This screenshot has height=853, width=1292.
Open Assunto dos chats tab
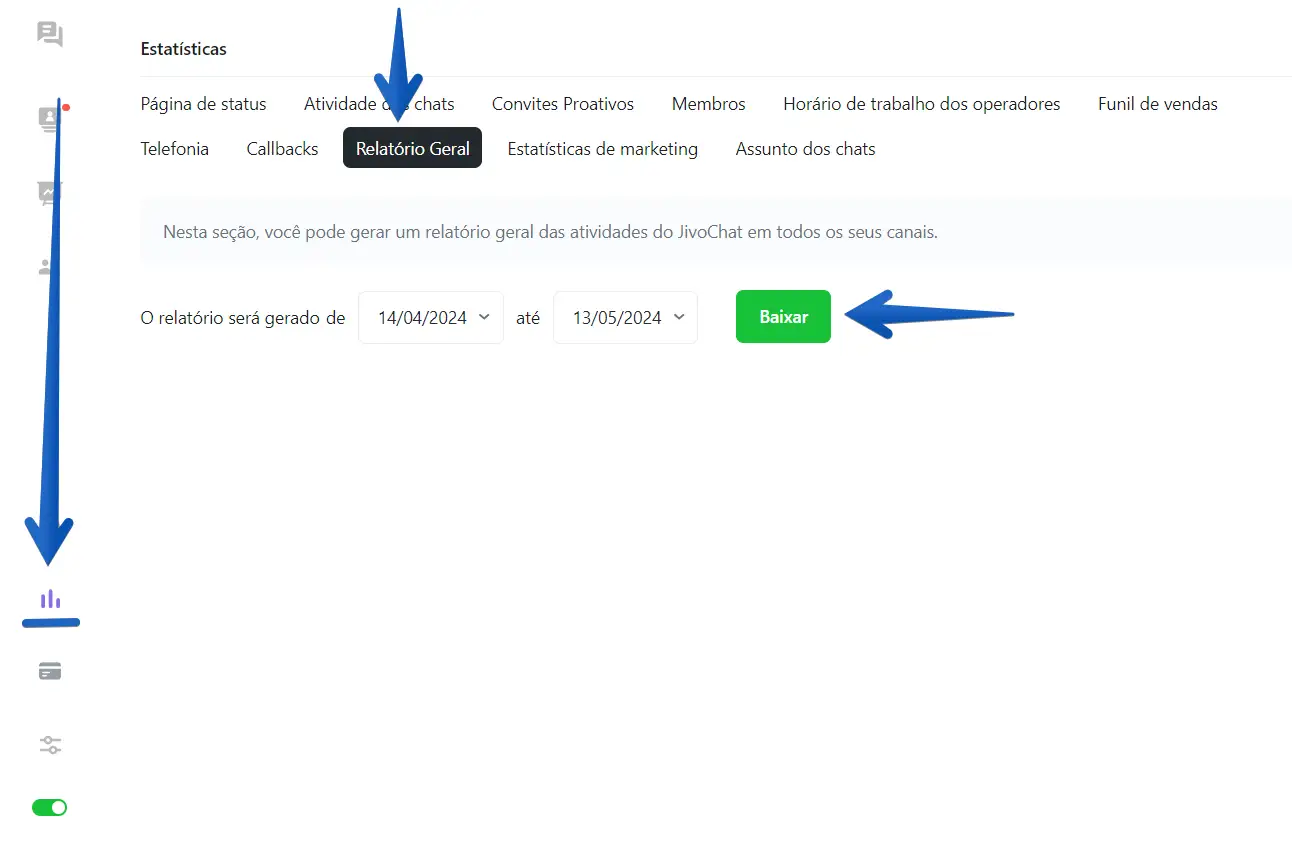click(x=805, y=149)
